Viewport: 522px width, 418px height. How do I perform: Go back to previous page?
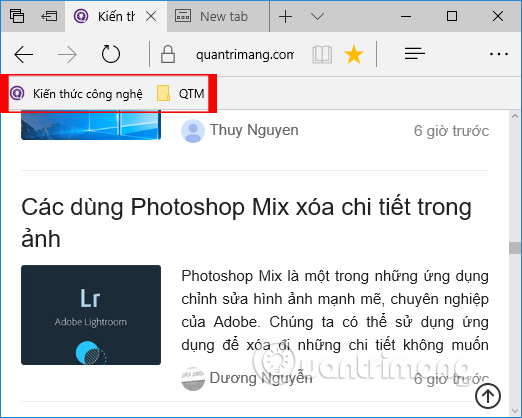tap(23, 54)
